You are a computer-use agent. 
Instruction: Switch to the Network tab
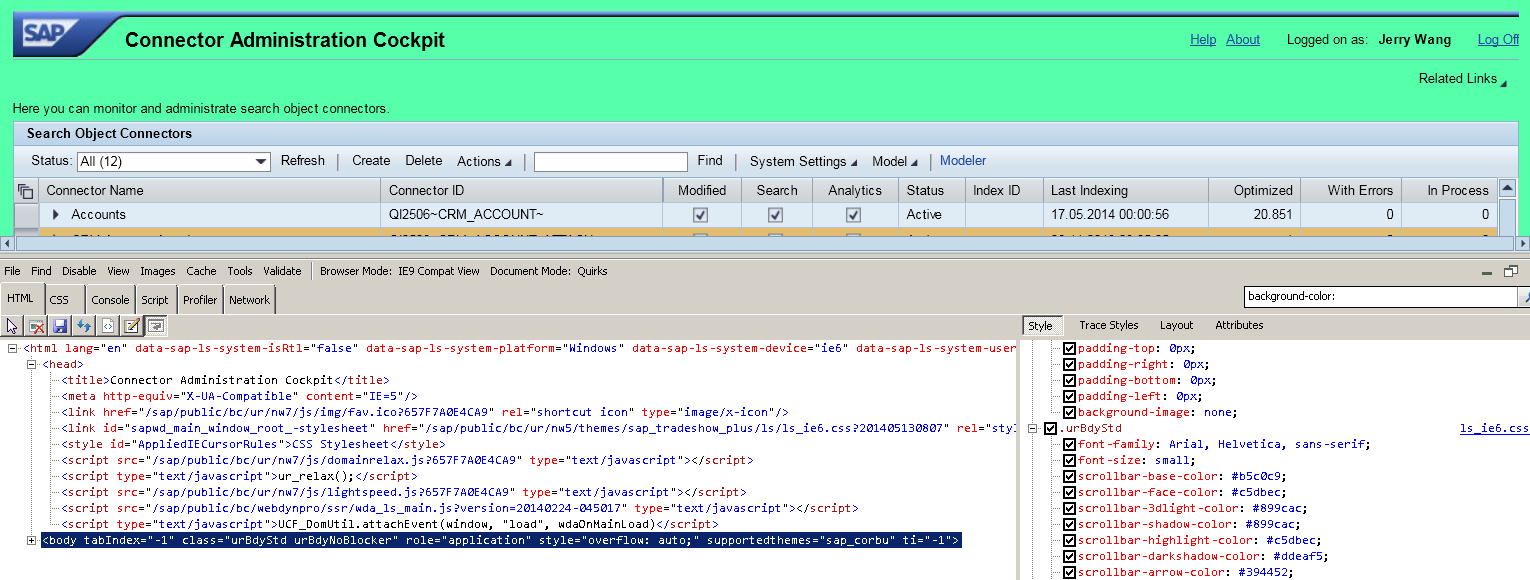(249, 300)
